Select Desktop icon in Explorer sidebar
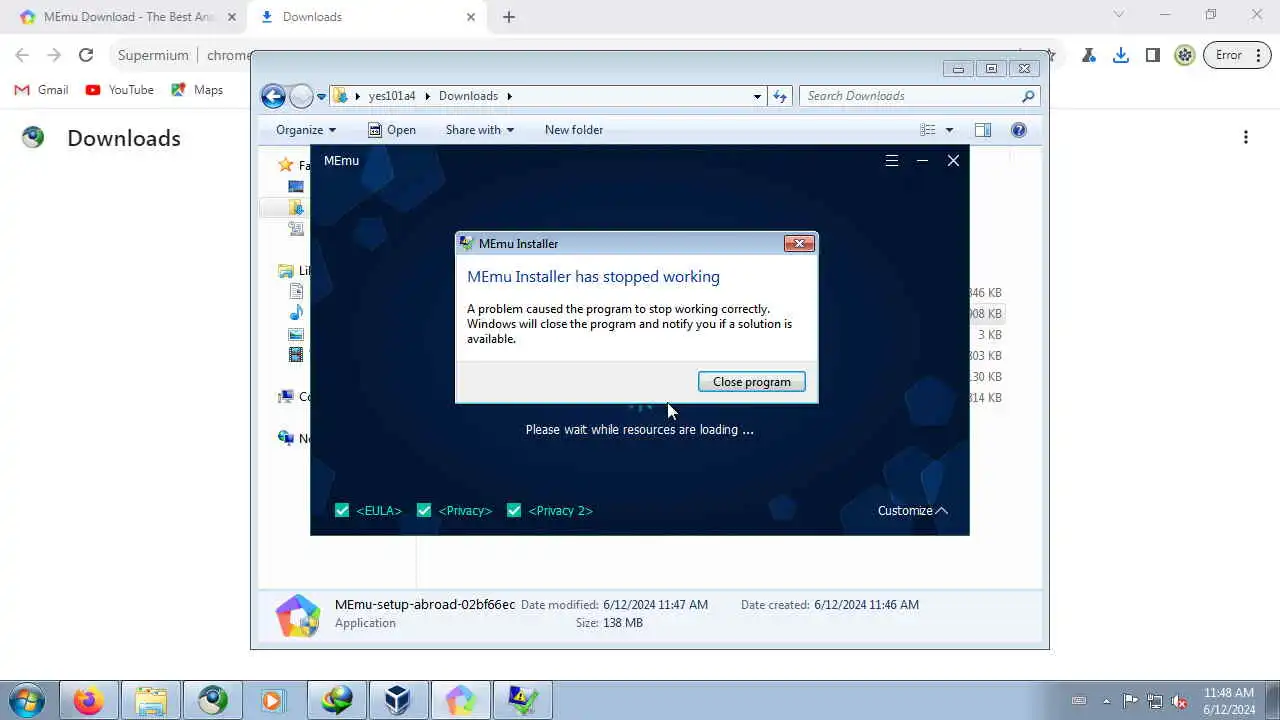Viewport: 1280px width, 720px height. 296,186
